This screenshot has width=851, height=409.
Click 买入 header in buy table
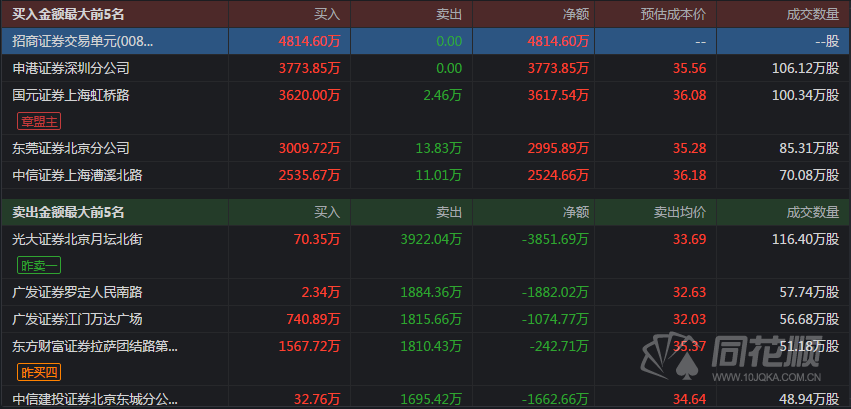tap(327, 15)
